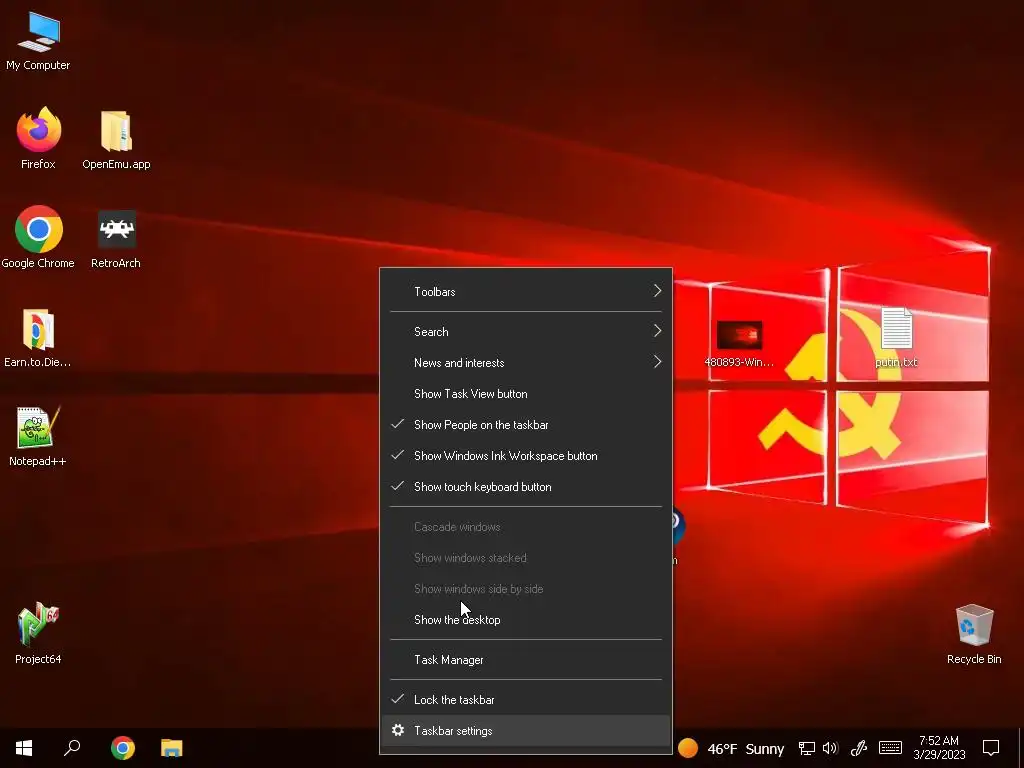
Task: Open File Explorer from the taskbar
Action: pos(172,748)
